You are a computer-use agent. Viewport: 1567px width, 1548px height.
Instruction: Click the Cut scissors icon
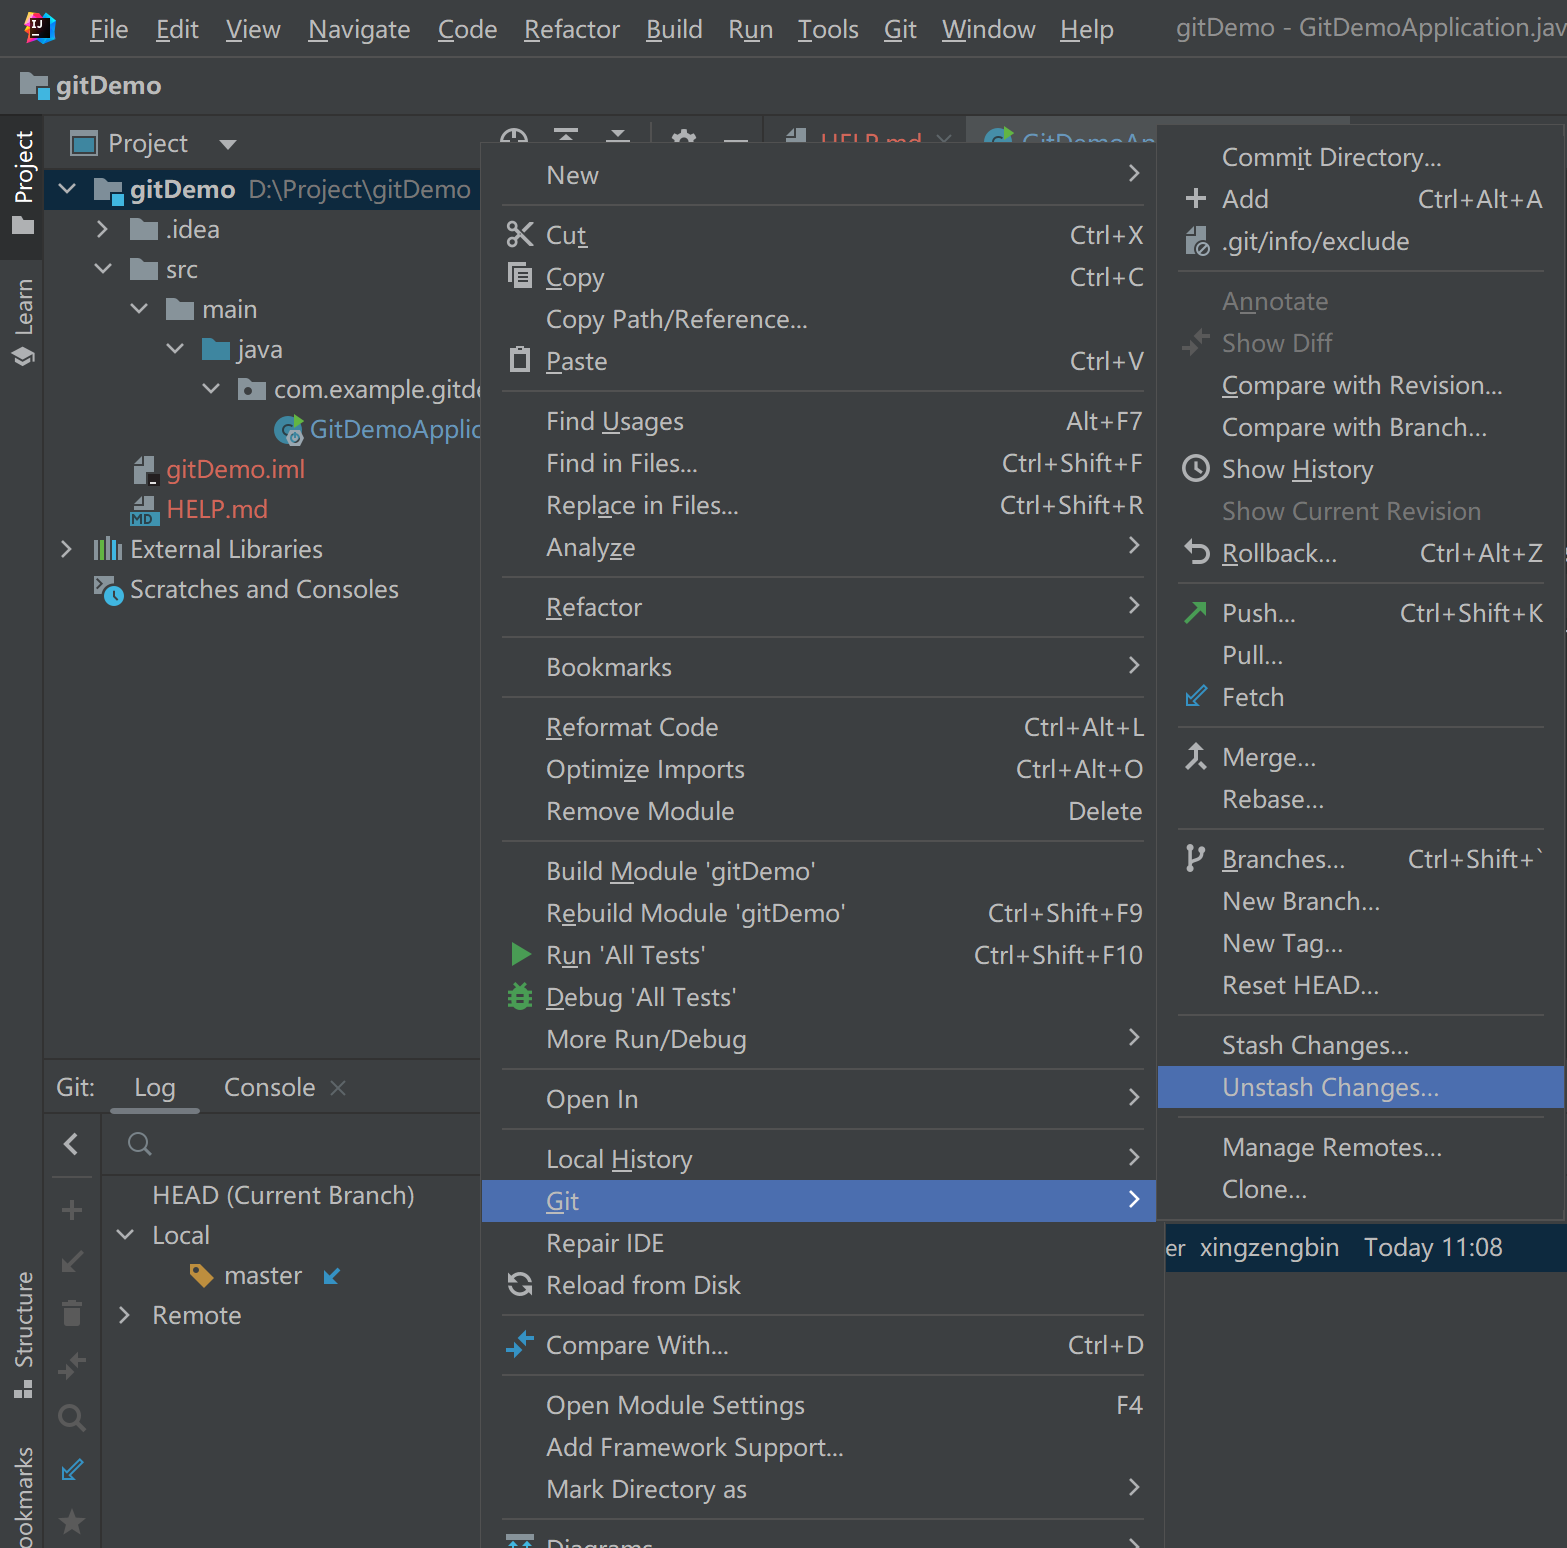(x=520, y=235)
